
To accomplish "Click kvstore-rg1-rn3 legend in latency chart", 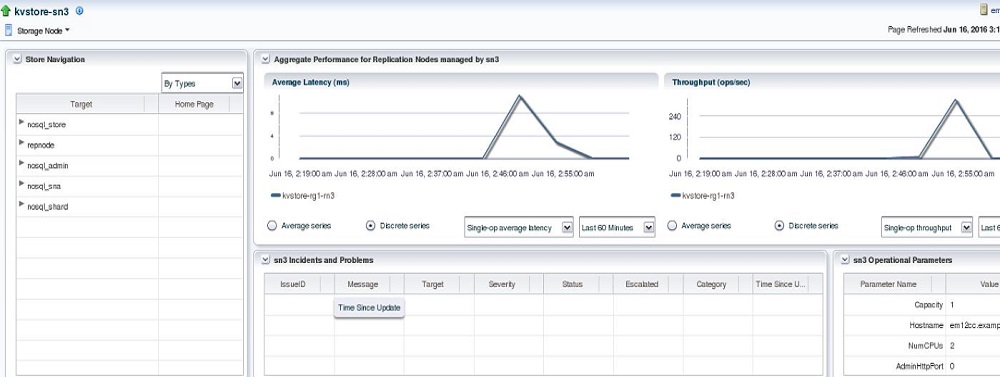I will point(302,196).
